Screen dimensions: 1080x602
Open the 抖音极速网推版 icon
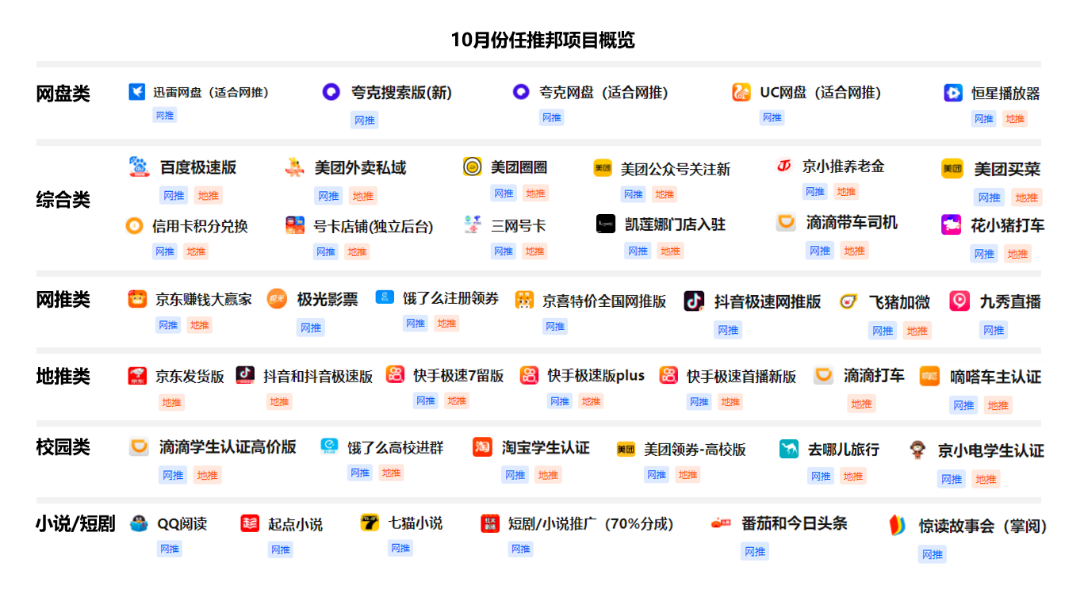(694, 301)
